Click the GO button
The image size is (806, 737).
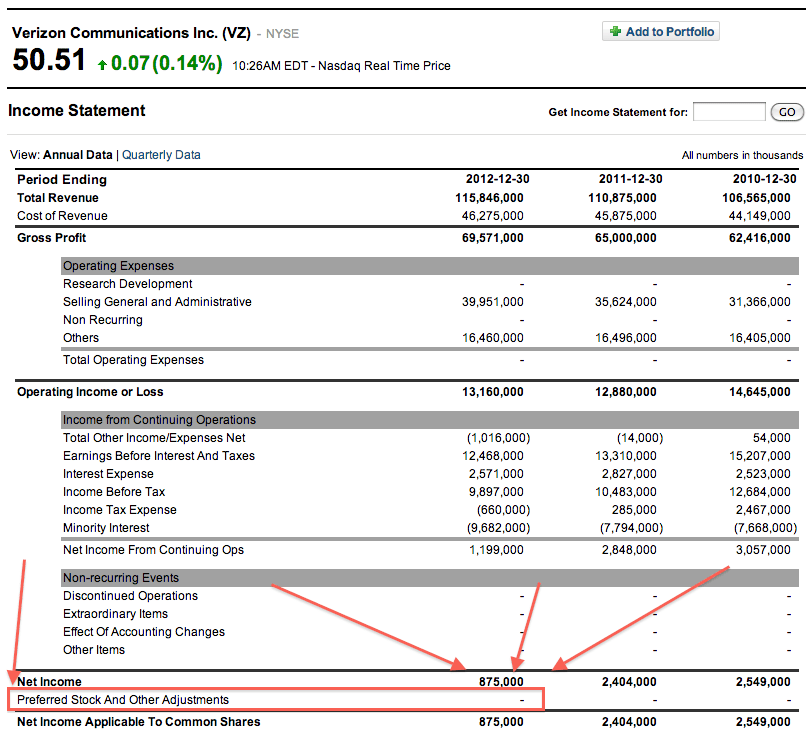pyautogui.click(x=786, y=112)
